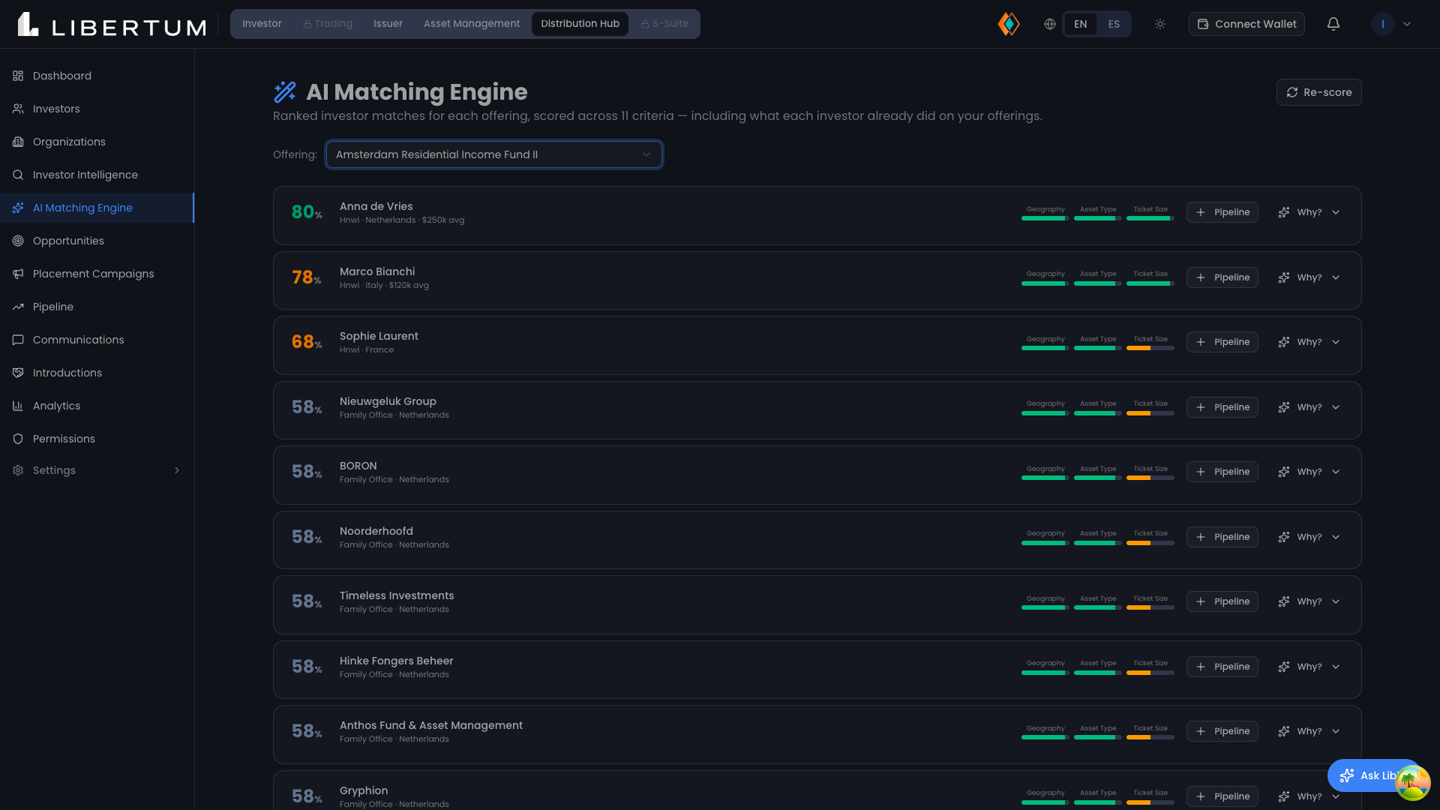
Task: Open the Offering dropdown
Action: point(494,155)
